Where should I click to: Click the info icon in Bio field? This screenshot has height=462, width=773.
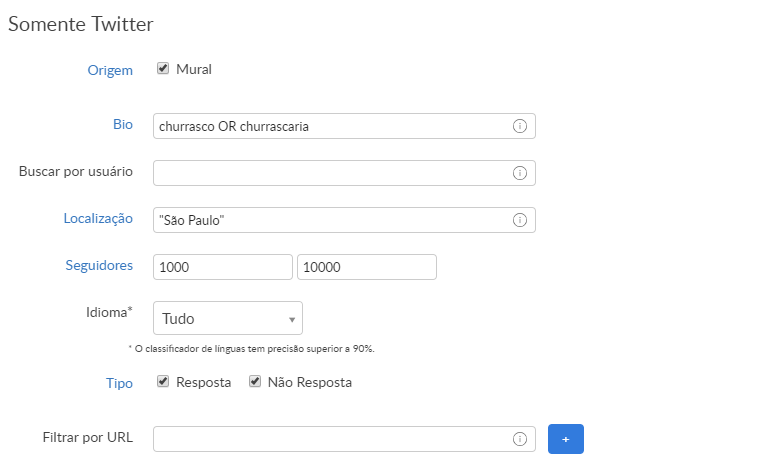pos(520,126)
